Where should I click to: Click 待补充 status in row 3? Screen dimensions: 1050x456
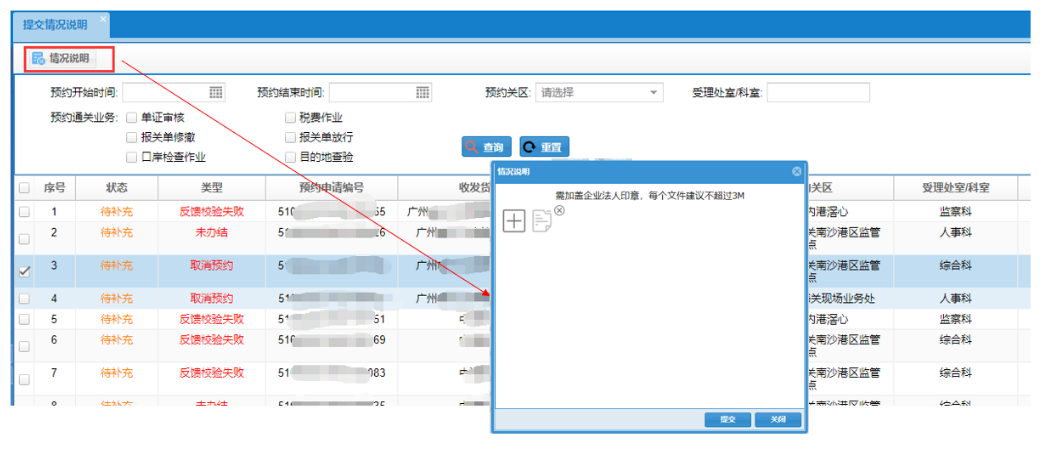coord(117,265)
